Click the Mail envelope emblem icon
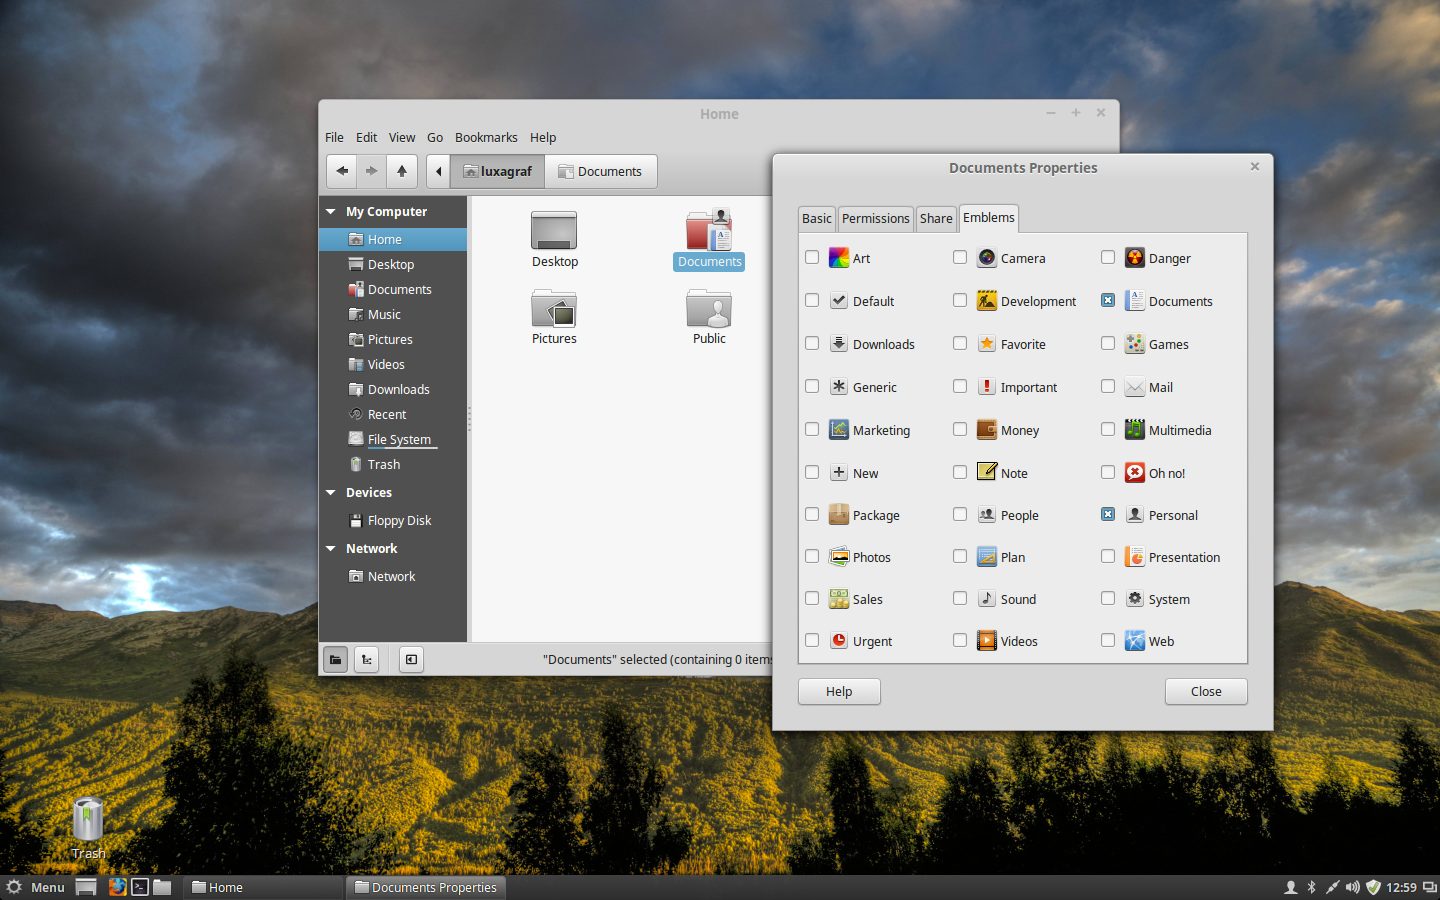The image size is (1440, 900). (x=1135, y=387)
